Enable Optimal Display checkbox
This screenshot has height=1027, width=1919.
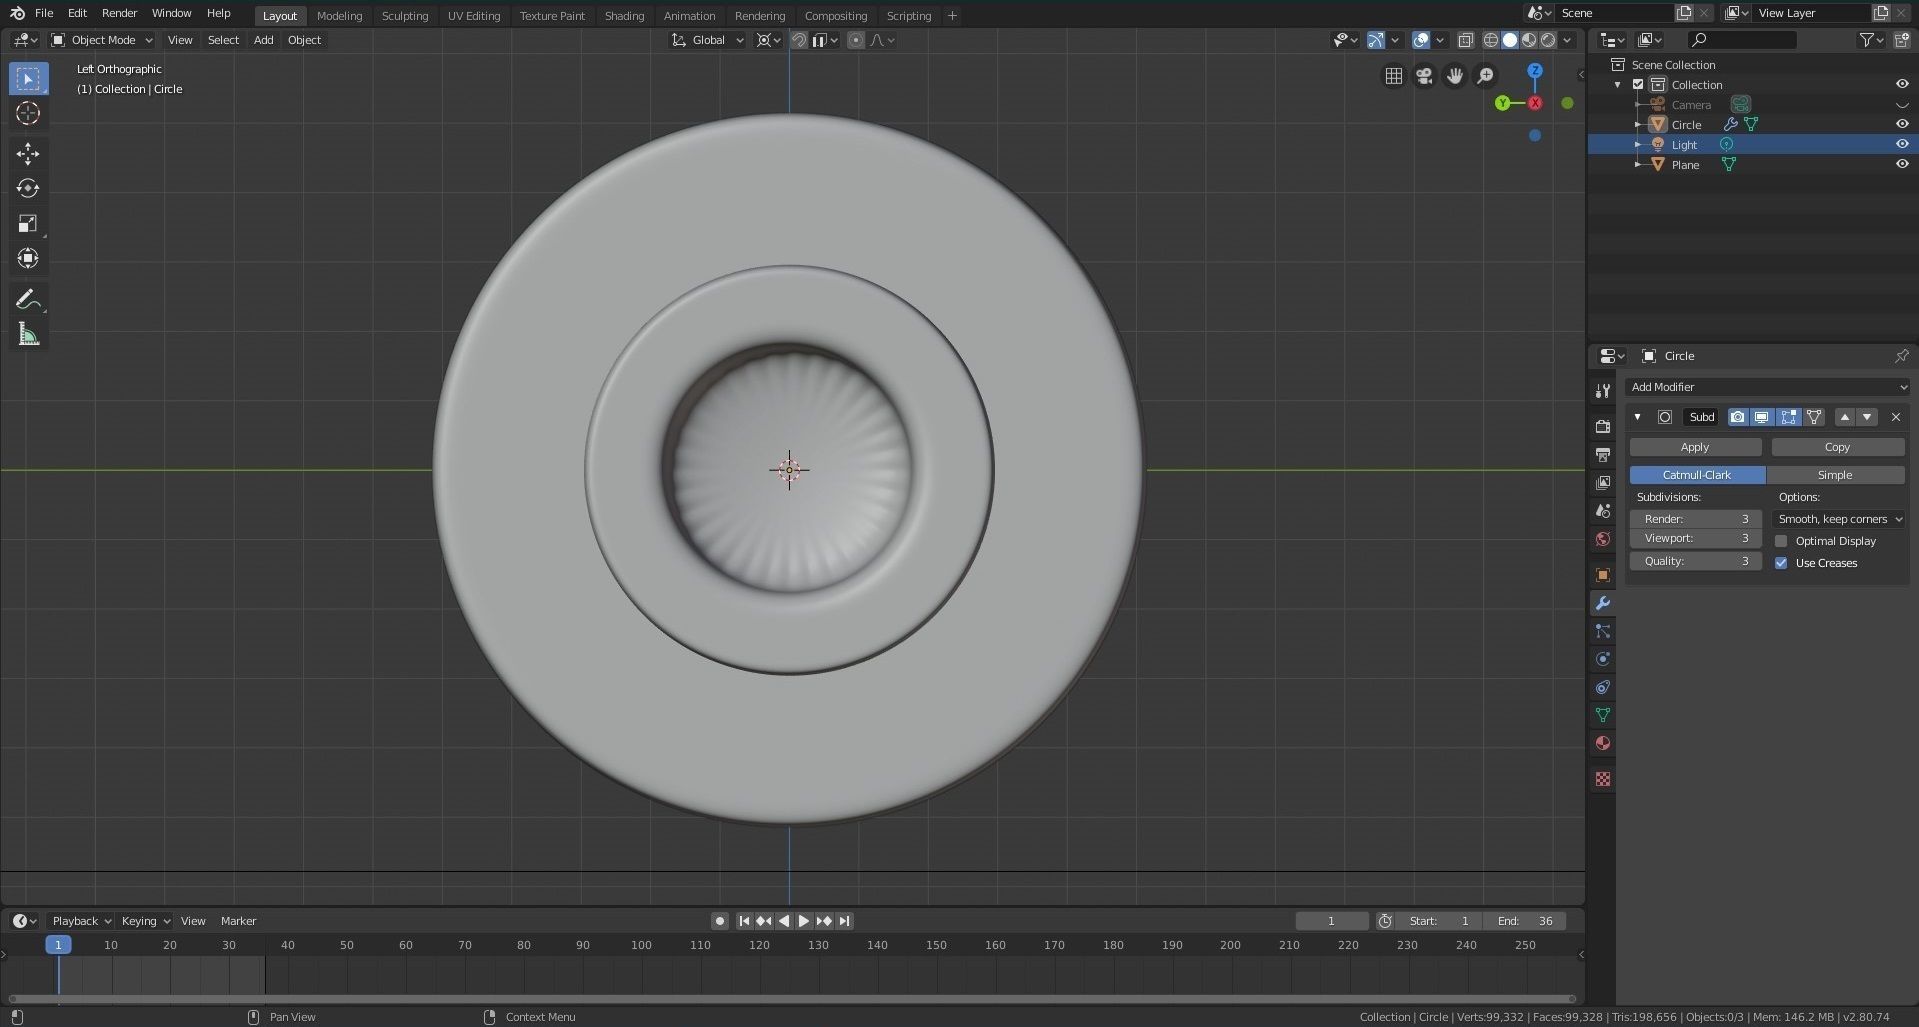[1781, 540]
